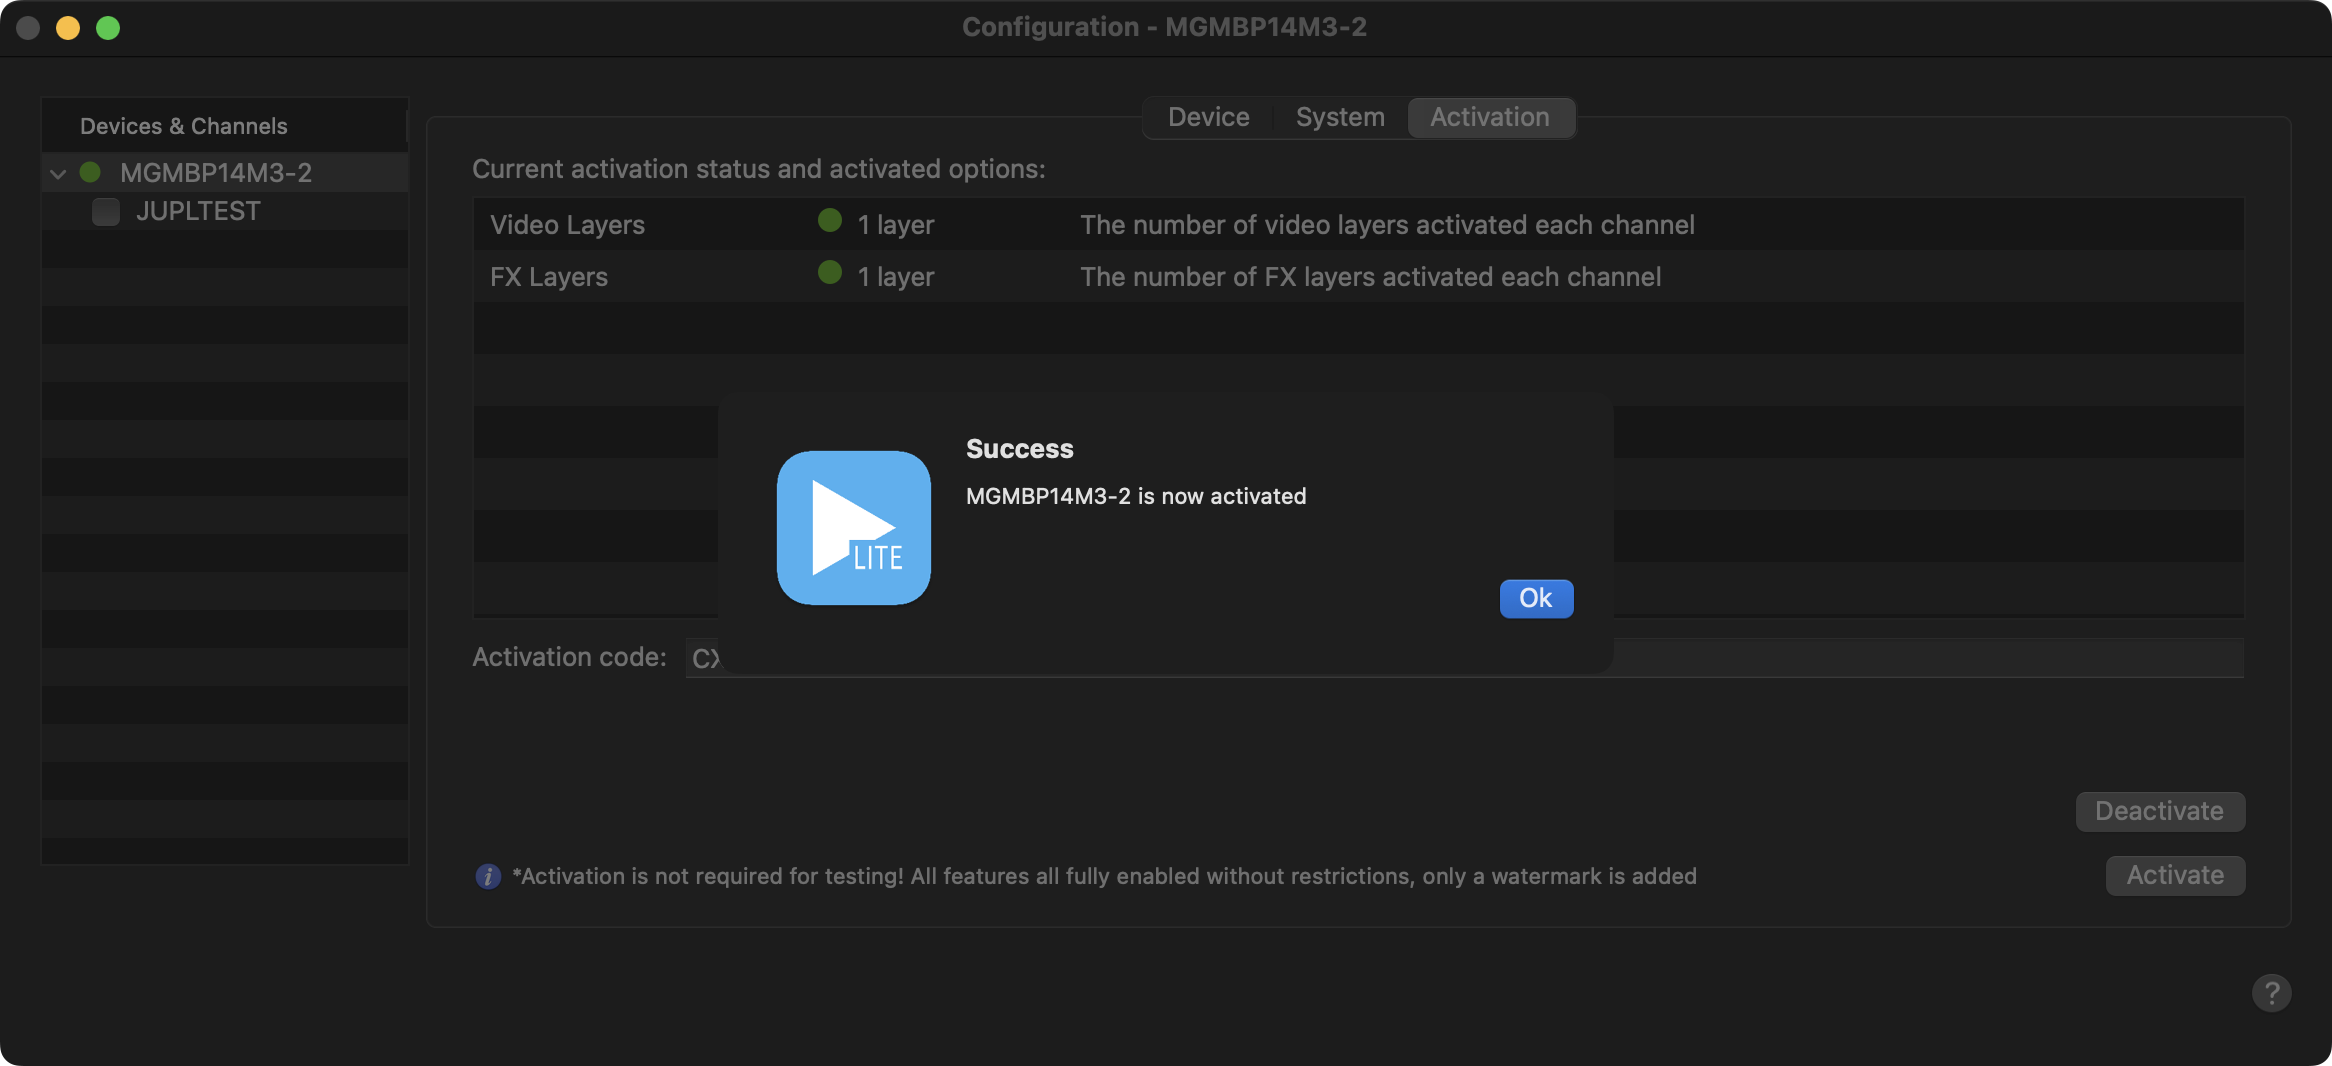Click the green status dot for FX Layers
2332x1066 pixels.
pos(829,273)
